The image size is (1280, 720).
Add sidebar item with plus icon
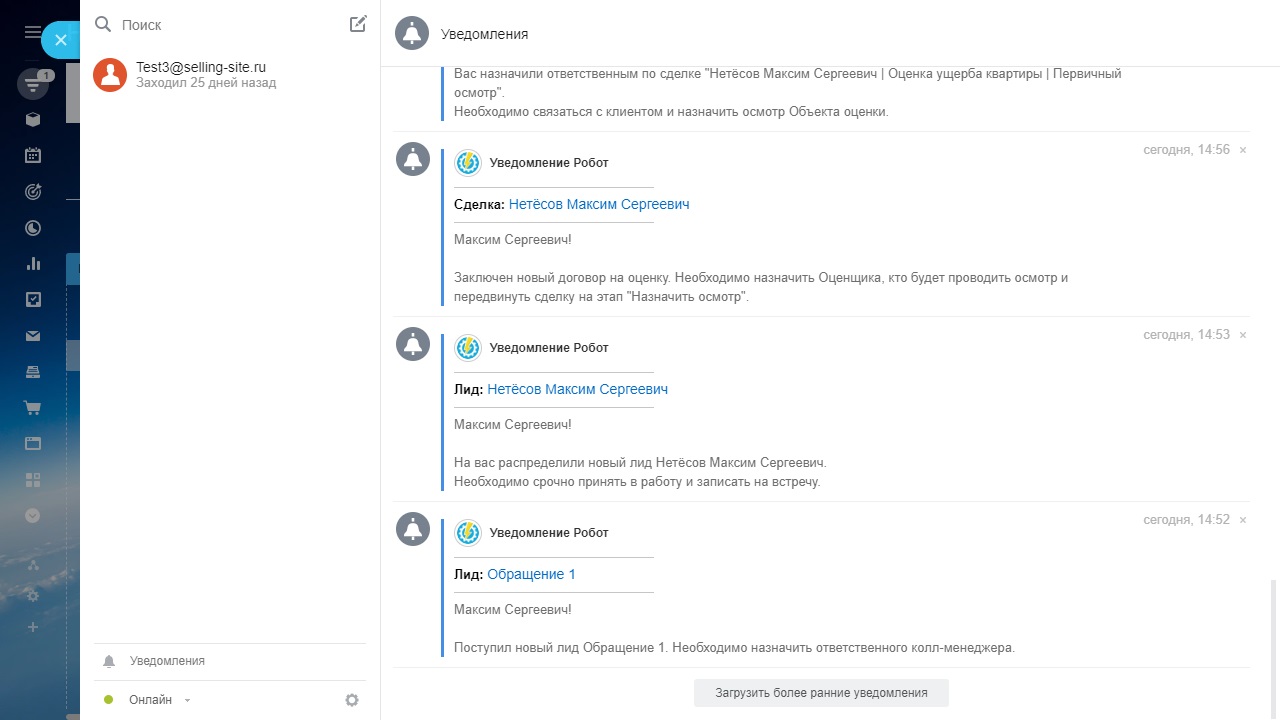(x=33, y=627)
